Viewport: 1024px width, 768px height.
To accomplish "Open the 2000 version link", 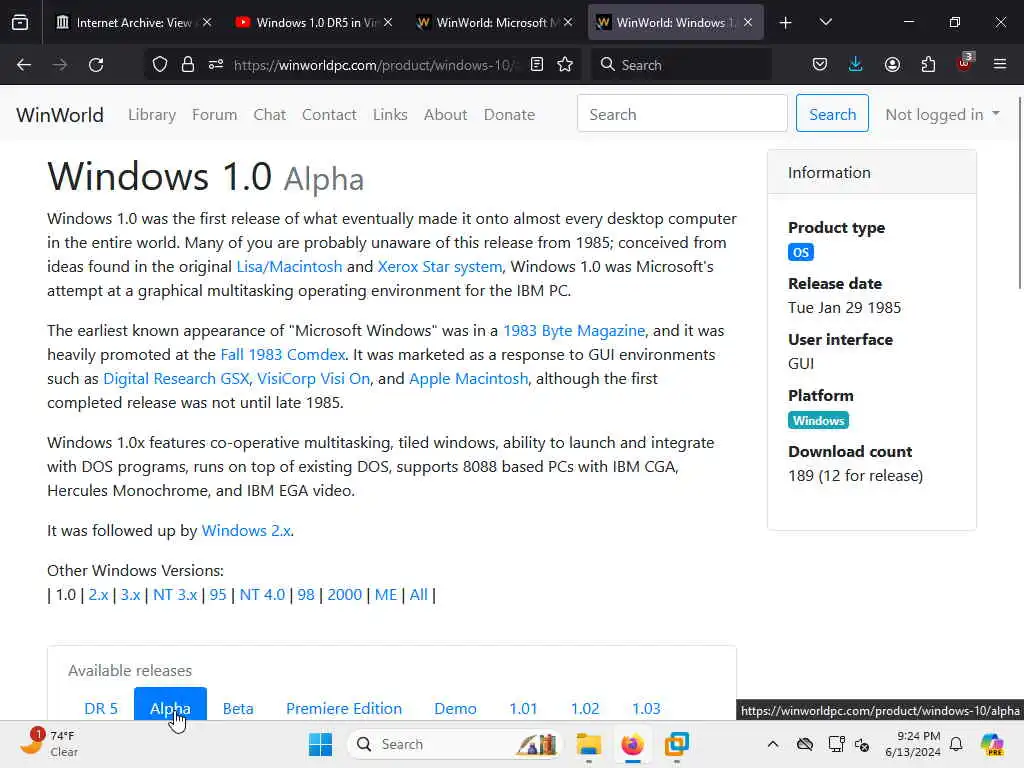I will 344,594.
